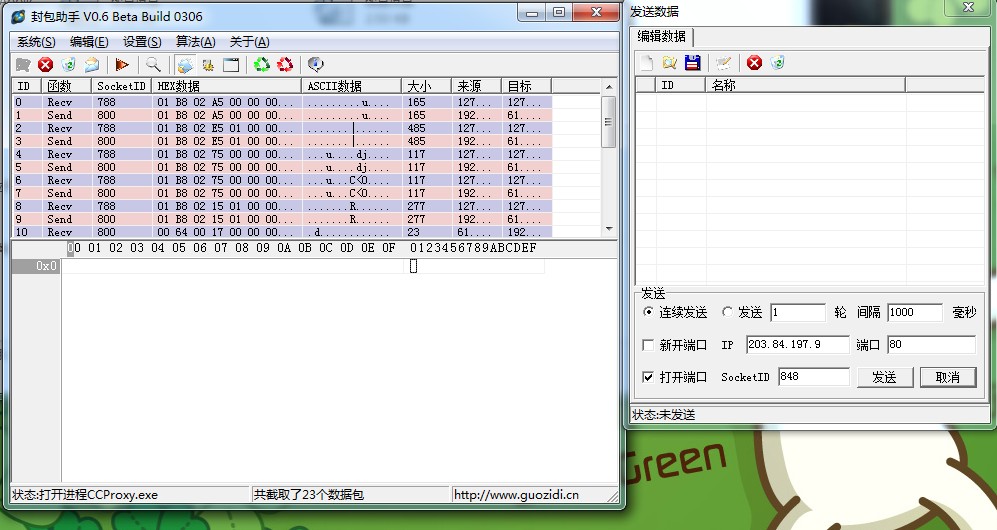Viewport: 997px width, 530px height.
Task: Select packet row ID 8 Recv size 277
Action: [x=282, y=207]
